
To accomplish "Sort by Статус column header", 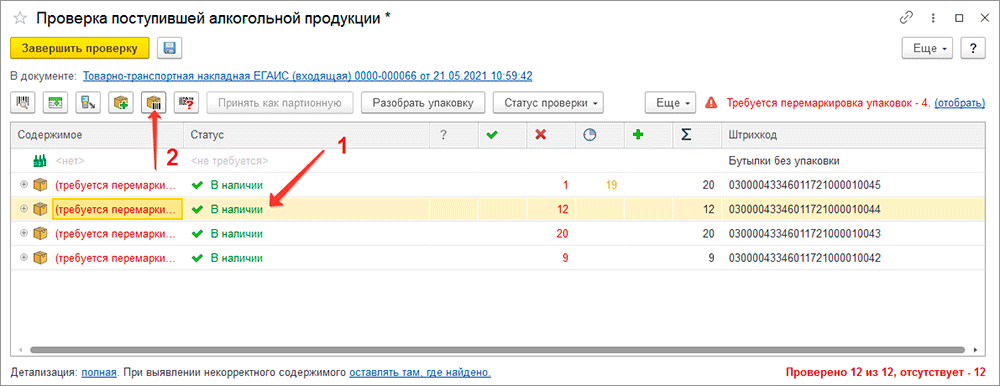I will pos(307,136).
